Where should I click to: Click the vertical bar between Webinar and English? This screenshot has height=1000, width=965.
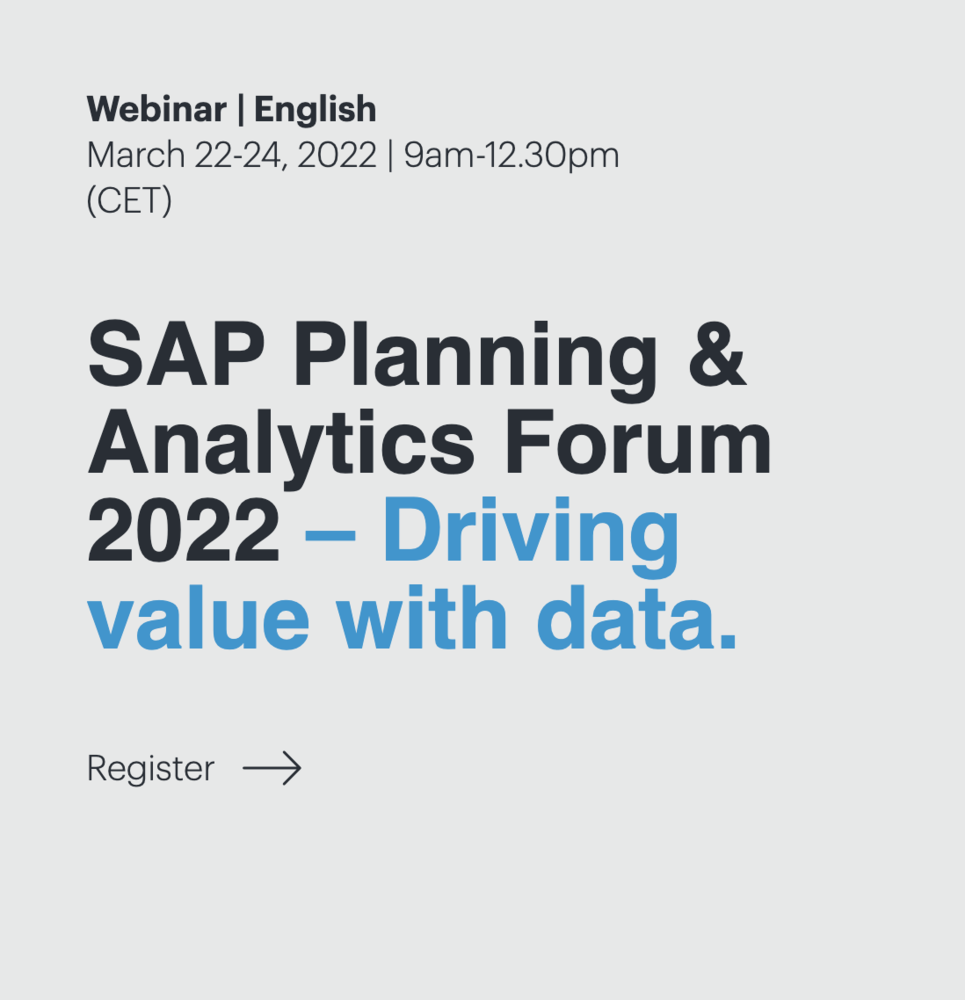[240, 110]
